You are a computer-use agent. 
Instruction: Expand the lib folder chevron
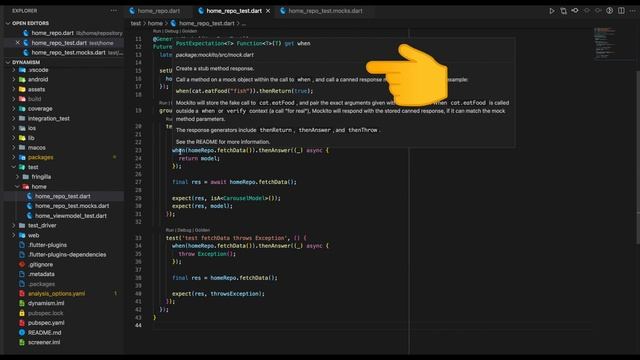tap(14, 138)
